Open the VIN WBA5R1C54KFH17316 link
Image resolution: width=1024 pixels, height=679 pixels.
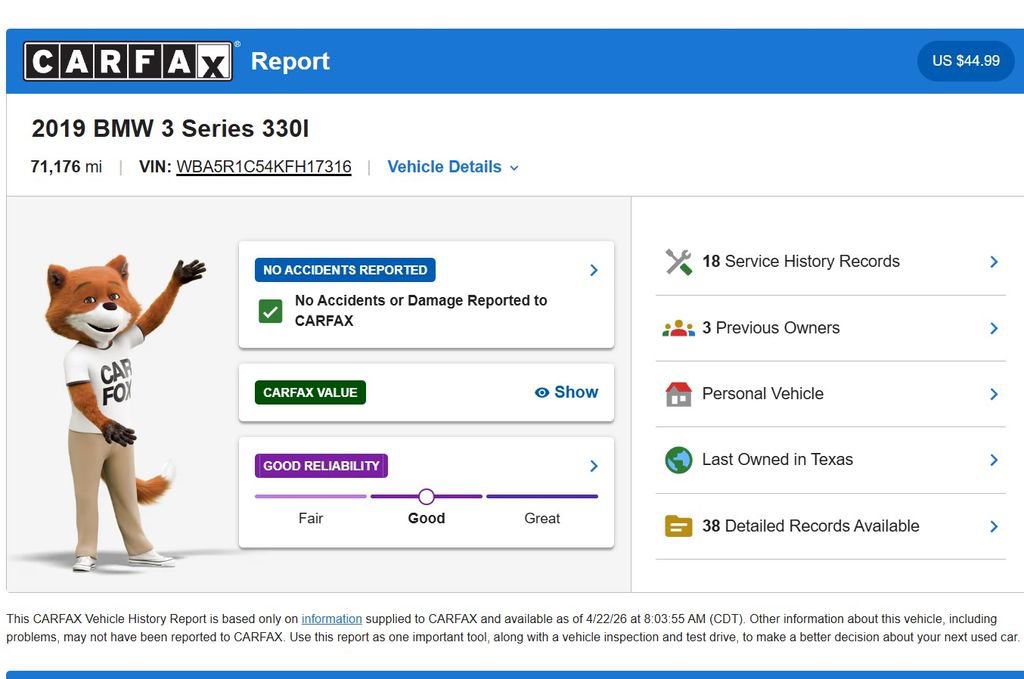click(264, 167)
